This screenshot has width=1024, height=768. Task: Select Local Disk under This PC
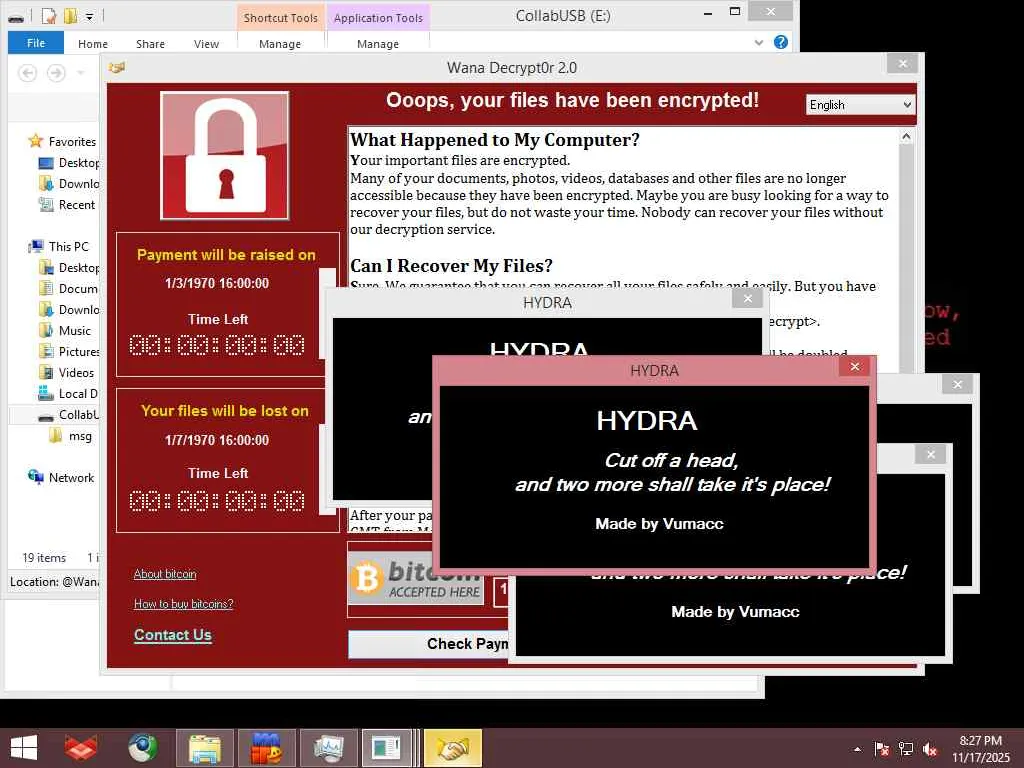pos(68,394)
